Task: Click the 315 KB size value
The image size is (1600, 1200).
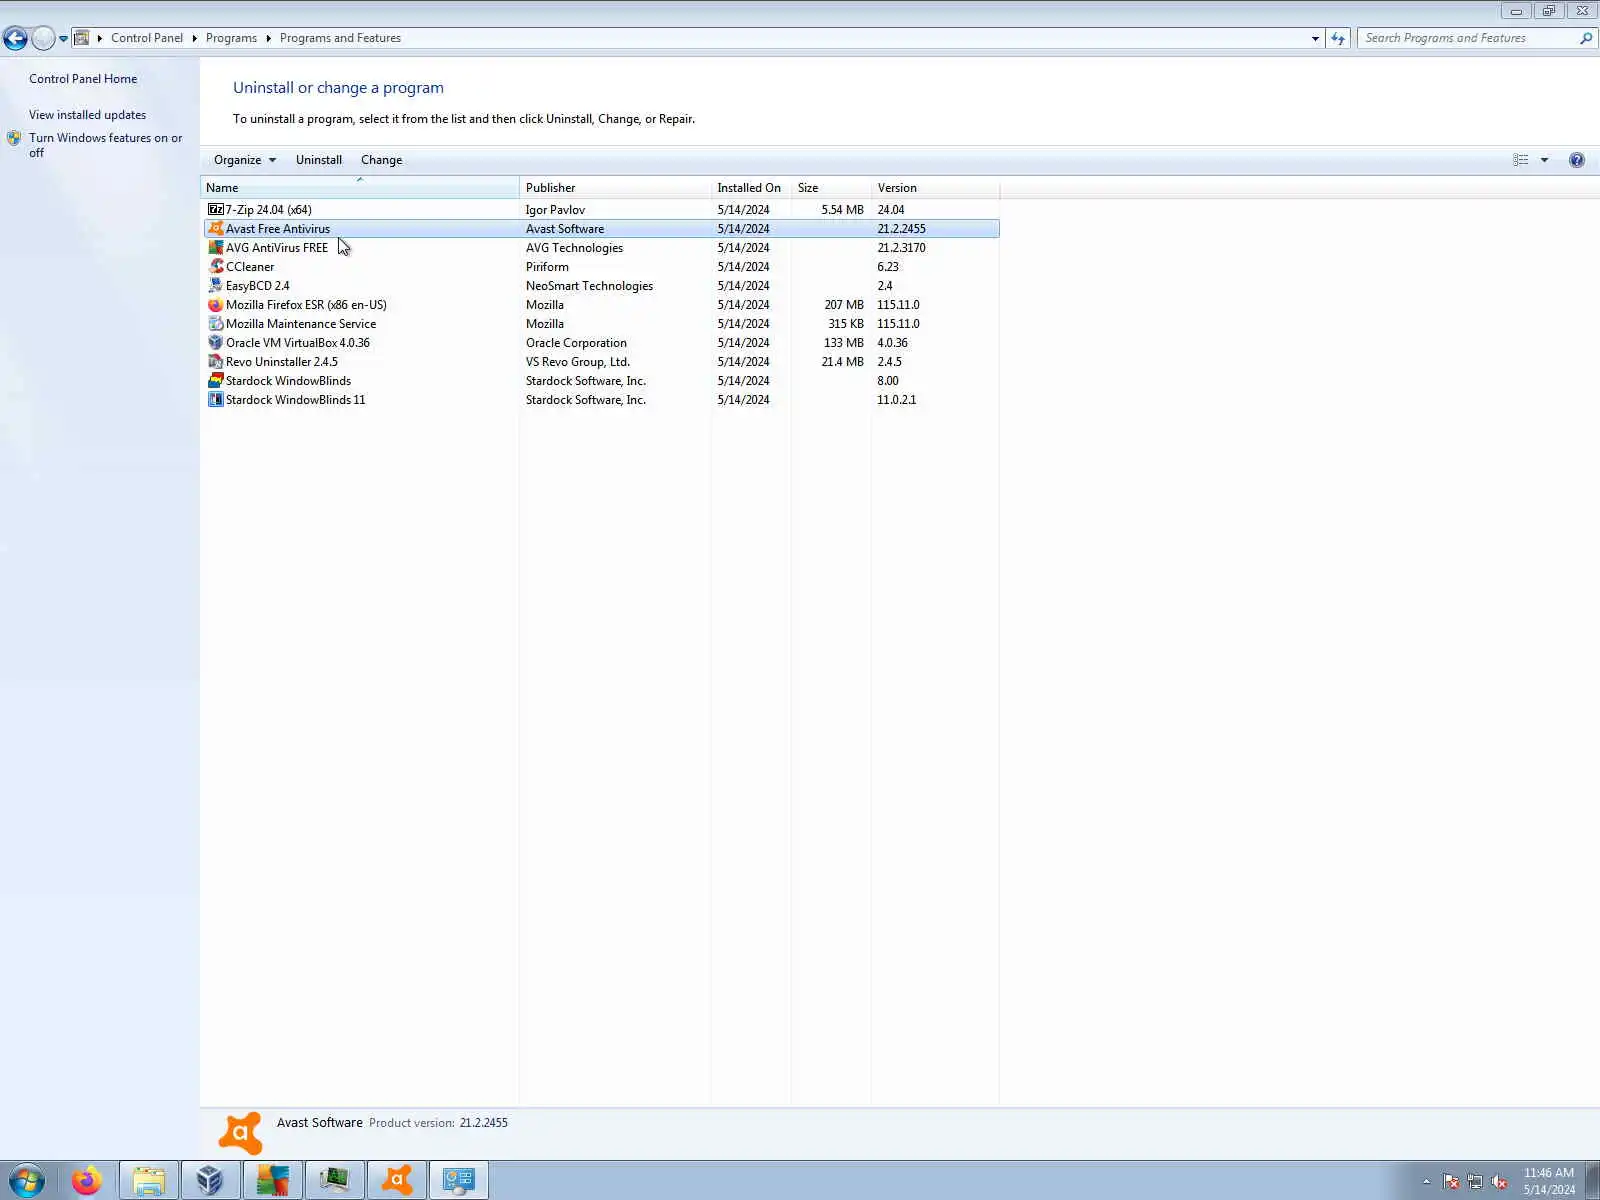Action: [846, 324]
